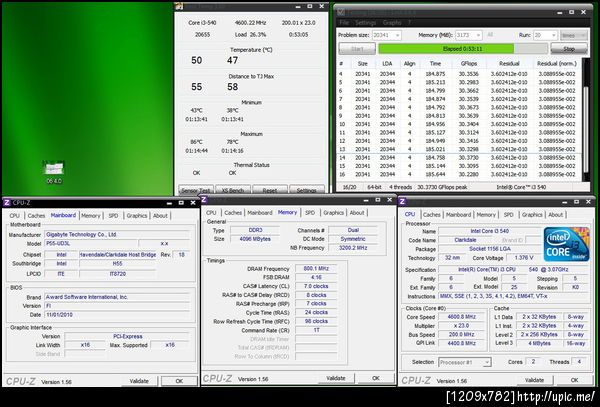Click Validate in CPU-Z Memory window
This screenshot has width=600, height=407.
click(x=336, y=378)
